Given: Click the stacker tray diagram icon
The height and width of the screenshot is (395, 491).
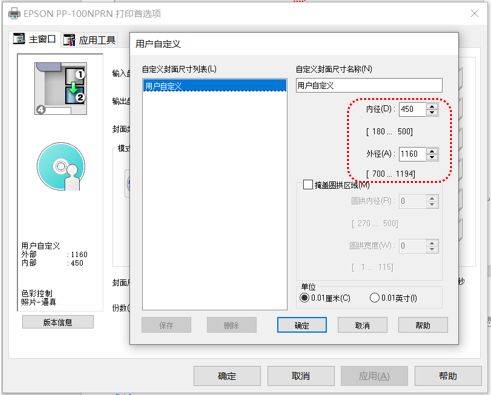Looking at the screenshot, I should 61,88.
